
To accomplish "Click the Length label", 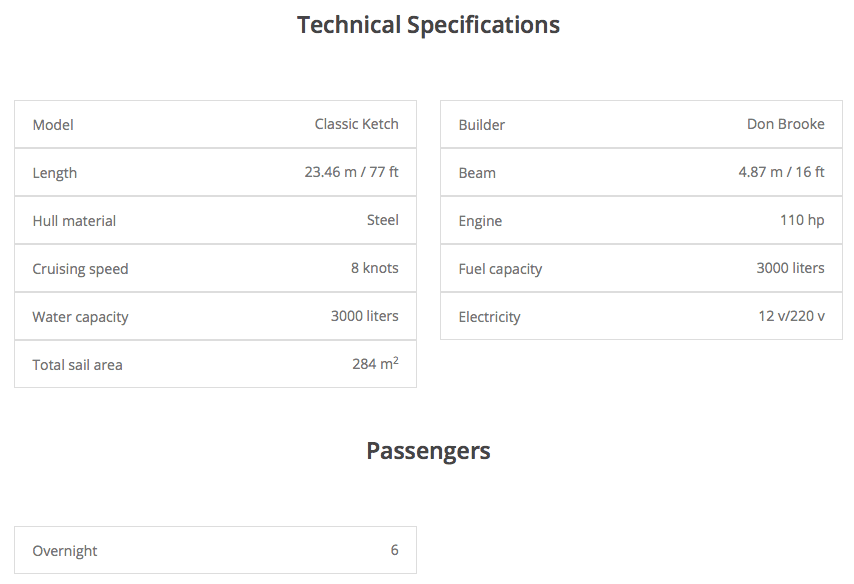I will coord(55,173).
